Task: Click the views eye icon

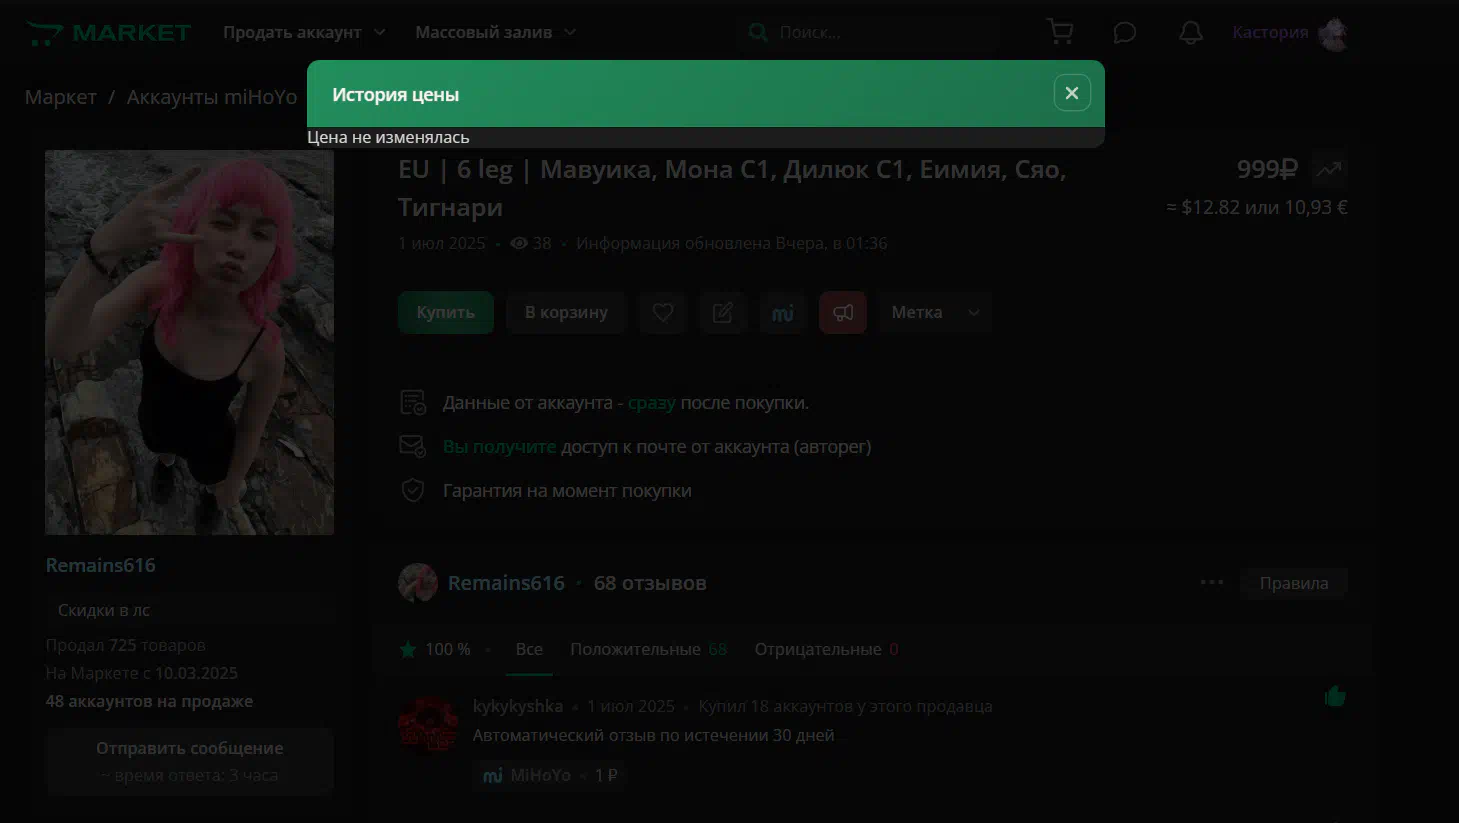Action: tap(518, 243)
